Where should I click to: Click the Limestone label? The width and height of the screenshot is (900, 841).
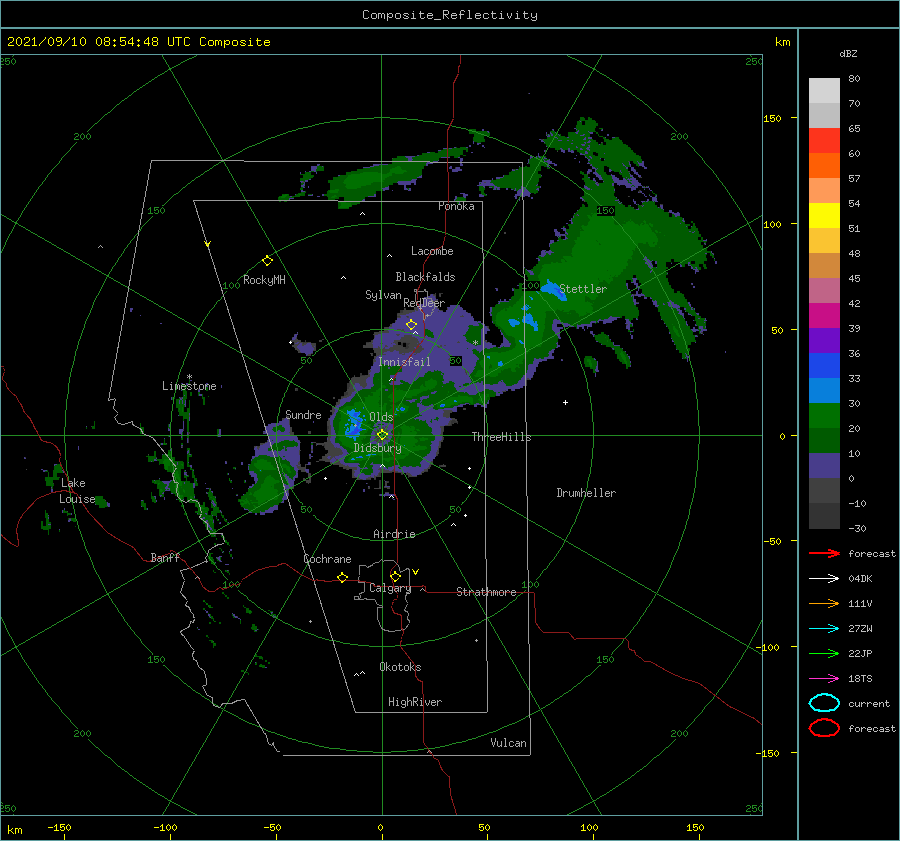(x=189, y=386)
